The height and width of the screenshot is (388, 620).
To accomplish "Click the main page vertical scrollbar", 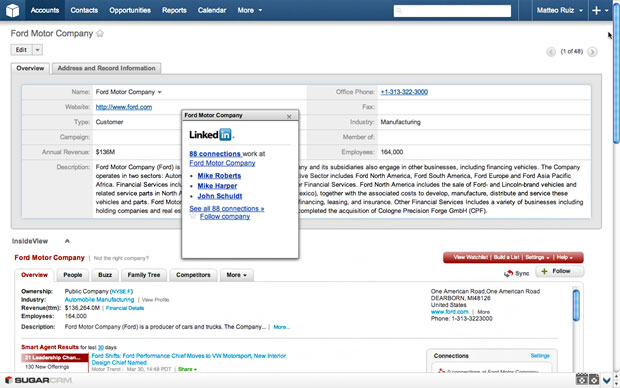I will coord(616,73).
